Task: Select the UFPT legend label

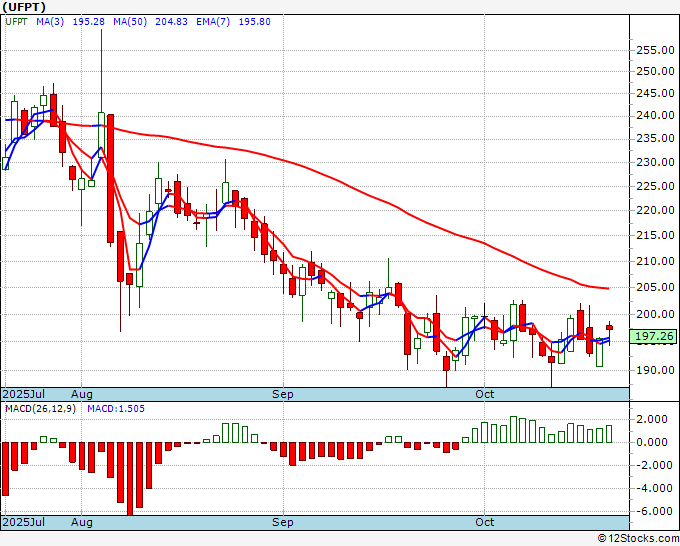Action: coord(16,22)
